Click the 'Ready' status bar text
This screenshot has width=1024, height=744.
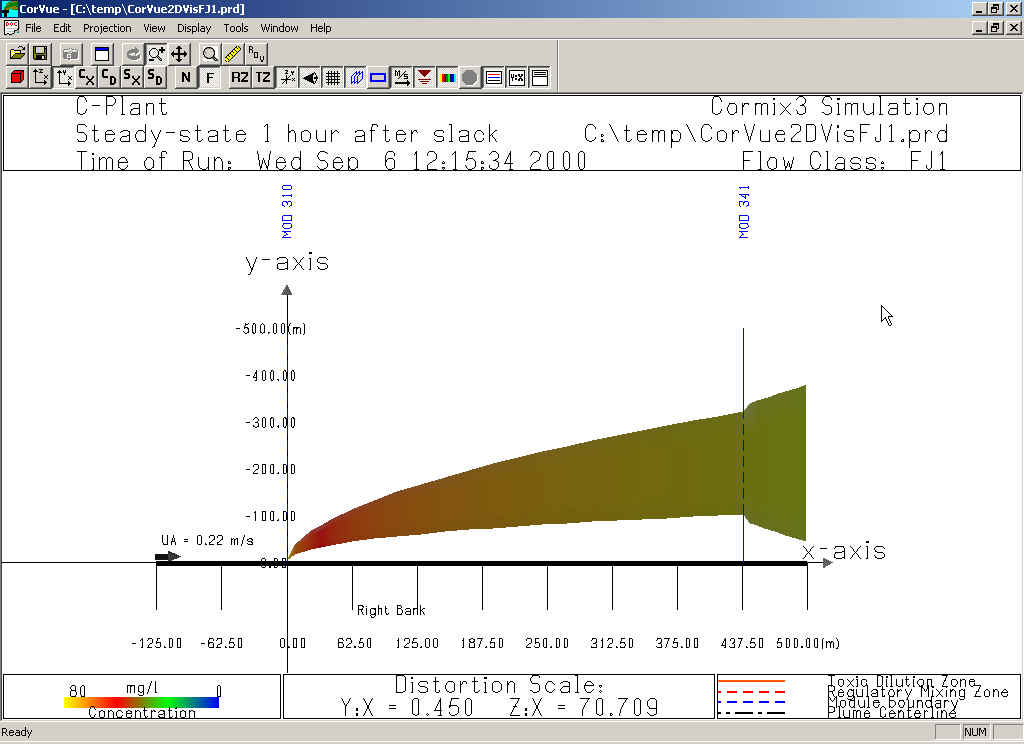17,732
